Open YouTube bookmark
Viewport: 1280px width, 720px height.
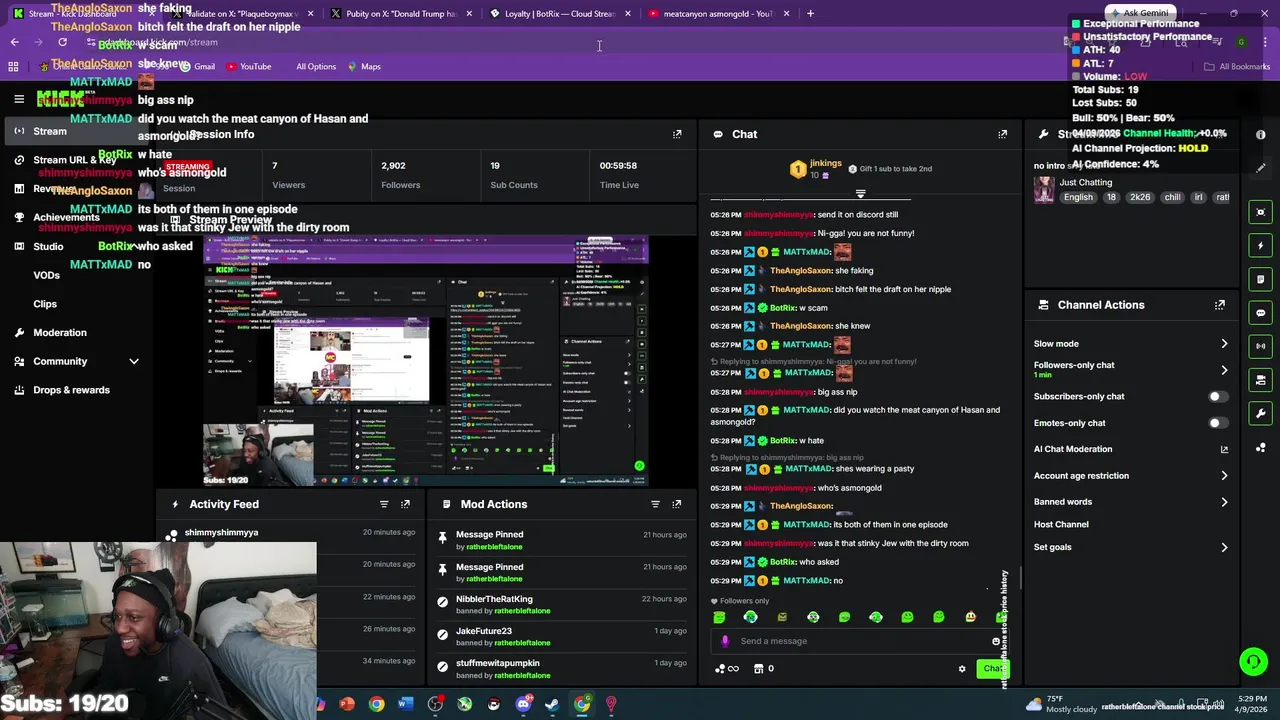(x=249, y=66)
